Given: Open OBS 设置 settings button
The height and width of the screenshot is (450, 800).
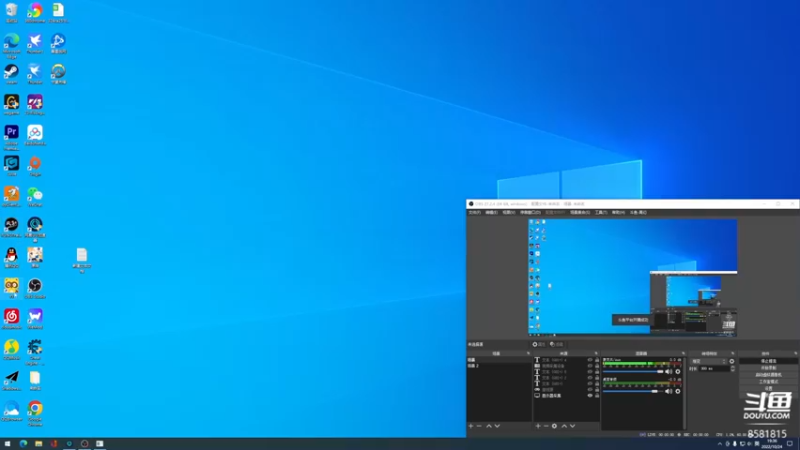Looking at the screenshot, I should point(768,388).
